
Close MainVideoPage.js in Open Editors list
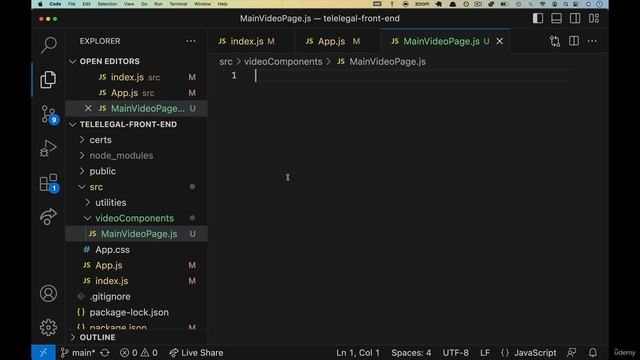coord(88,109)
